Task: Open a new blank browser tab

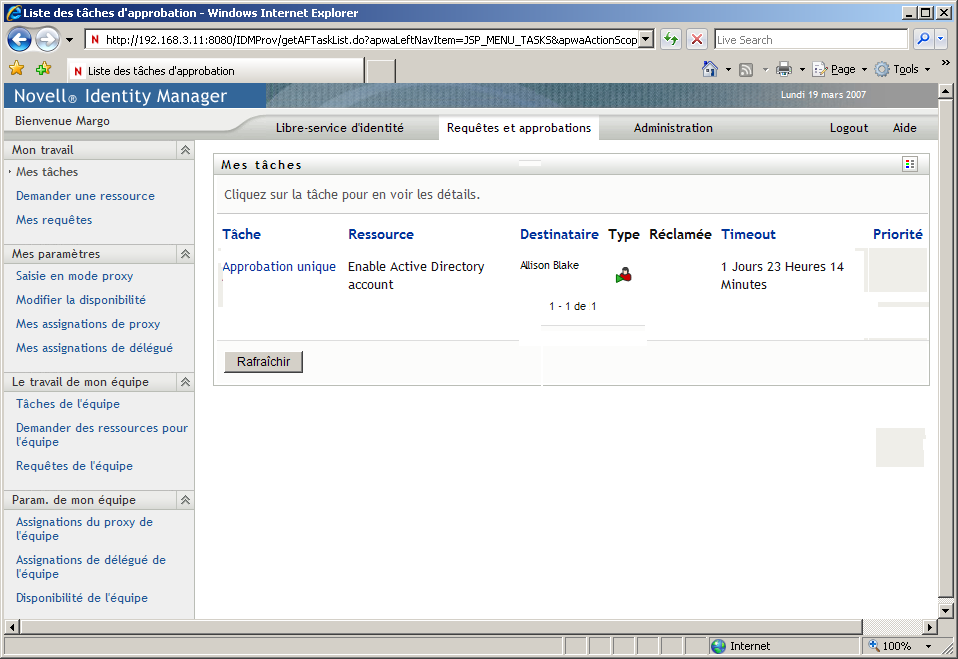Action: [x=381, y=71]
